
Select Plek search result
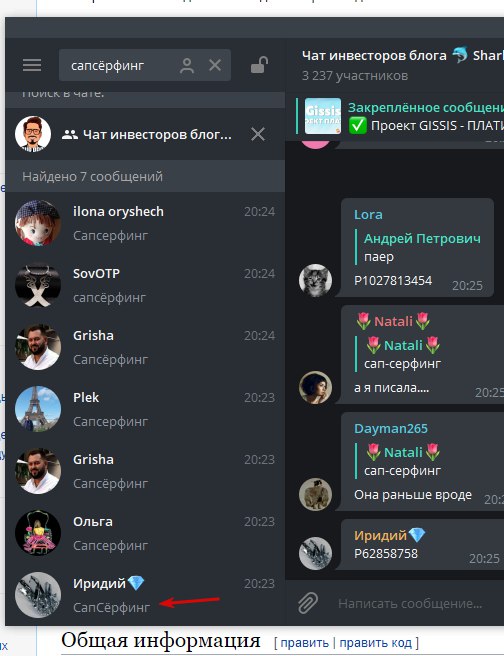(x=145, y=409)
